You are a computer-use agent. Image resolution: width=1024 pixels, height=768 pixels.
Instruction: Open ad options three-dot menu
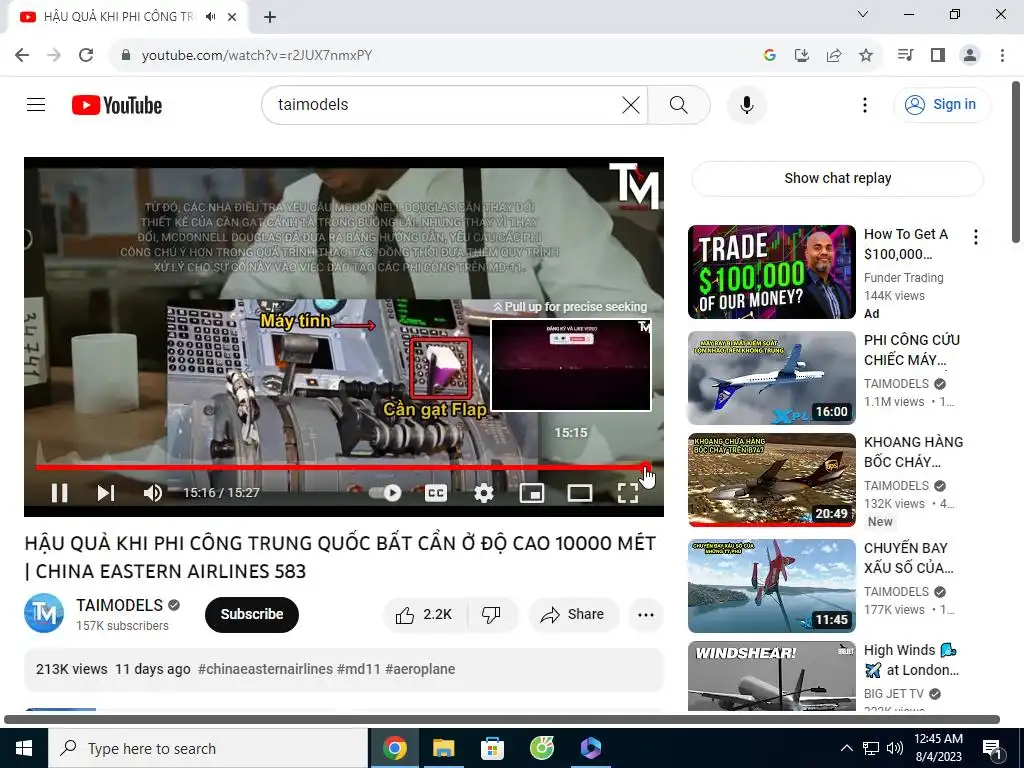pos(976,237)
